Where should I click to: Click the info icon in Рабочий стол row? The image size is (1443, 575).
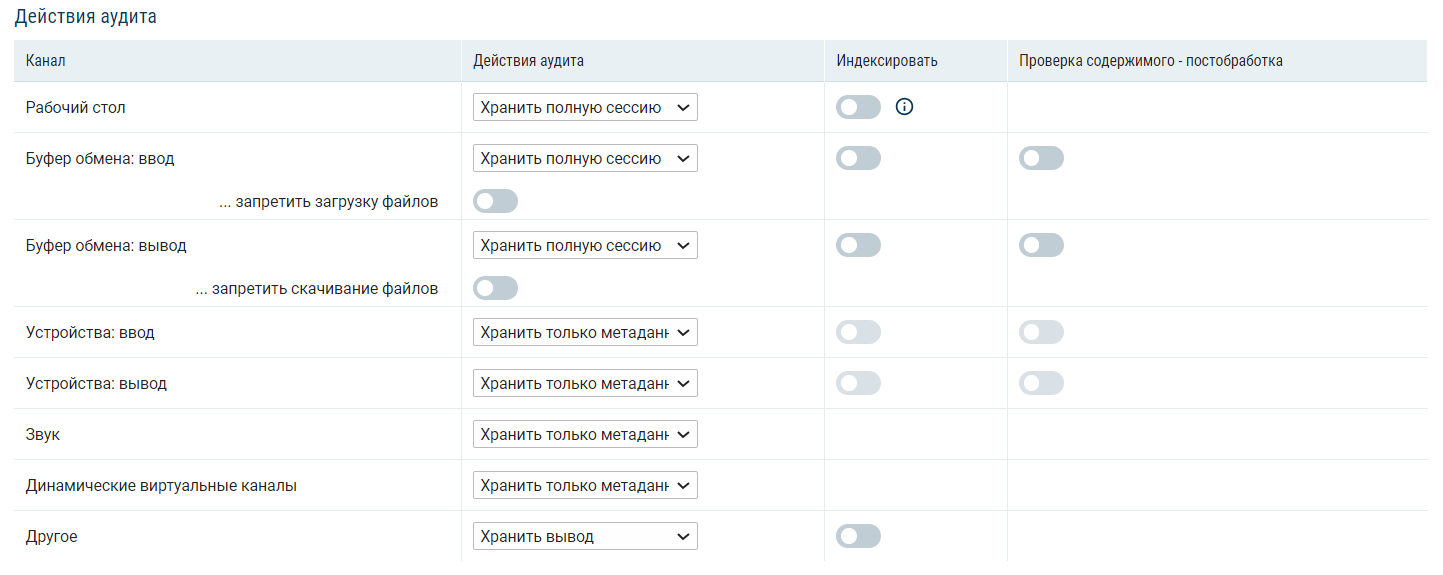[905, 107]
